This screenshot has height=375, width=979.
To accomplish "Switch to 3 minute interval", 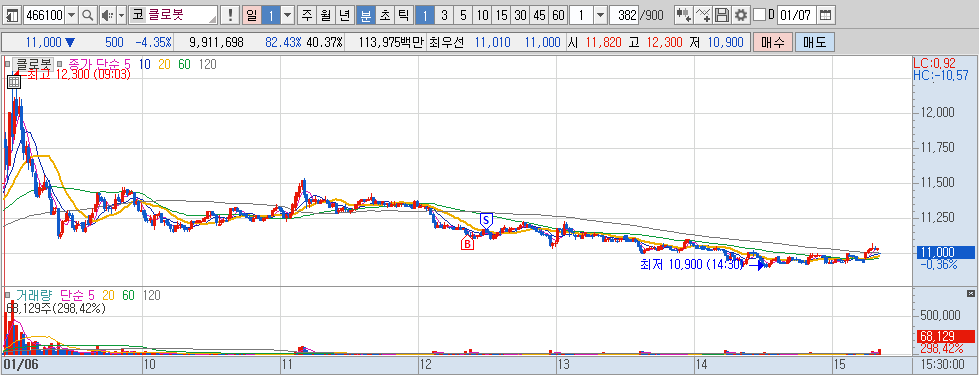I will 444,15.
